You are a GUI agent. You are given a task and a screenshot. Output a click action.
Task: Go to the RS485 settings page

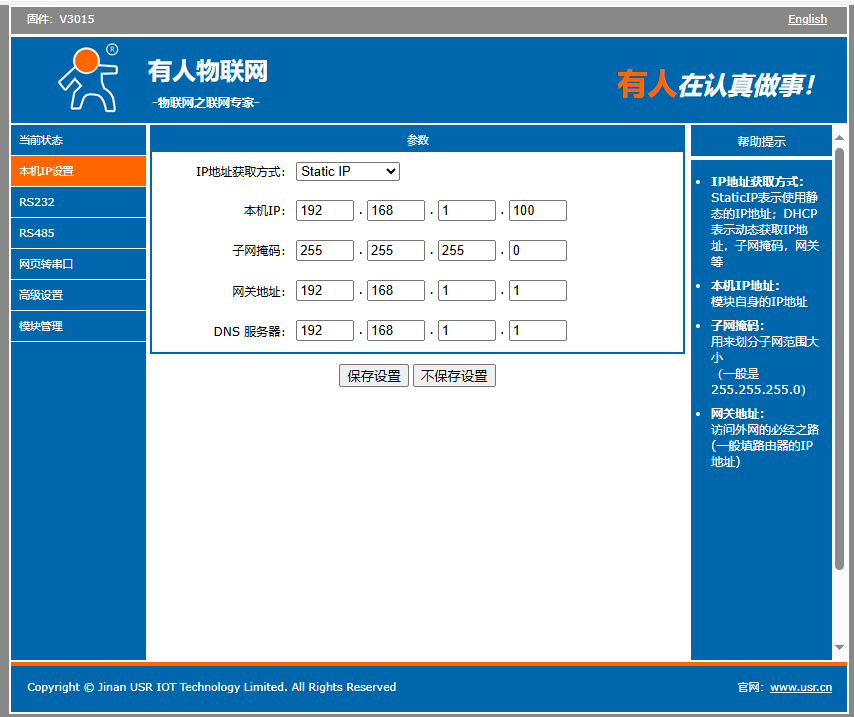tap(78, 233)
